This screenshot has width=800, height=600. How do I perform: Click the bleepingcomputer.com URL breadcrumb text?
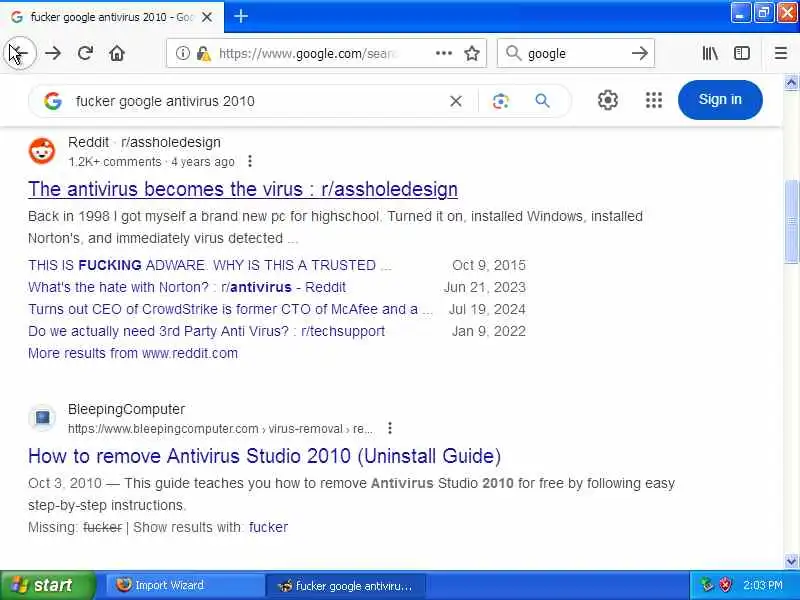pyautogui.click(x=220, y=429)
